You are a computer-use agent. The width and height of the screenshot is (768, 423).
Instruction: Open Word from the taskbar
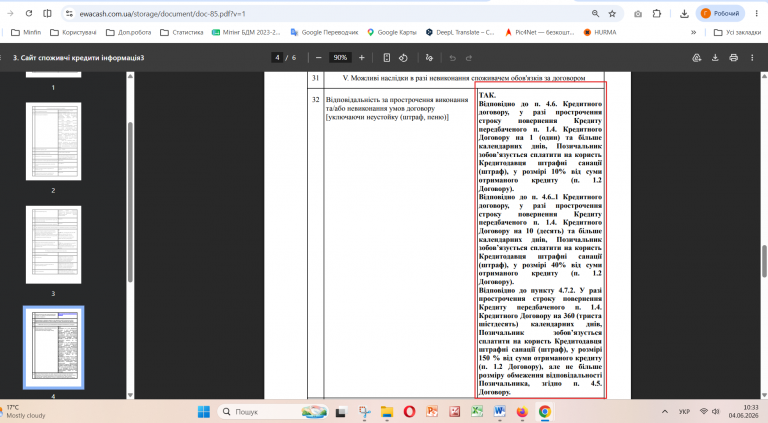500,412
